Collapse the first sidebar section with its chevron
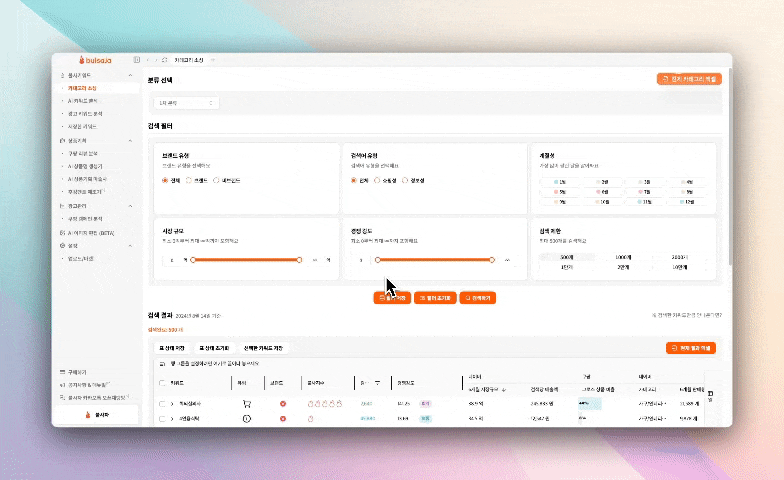 pos(130,75)
